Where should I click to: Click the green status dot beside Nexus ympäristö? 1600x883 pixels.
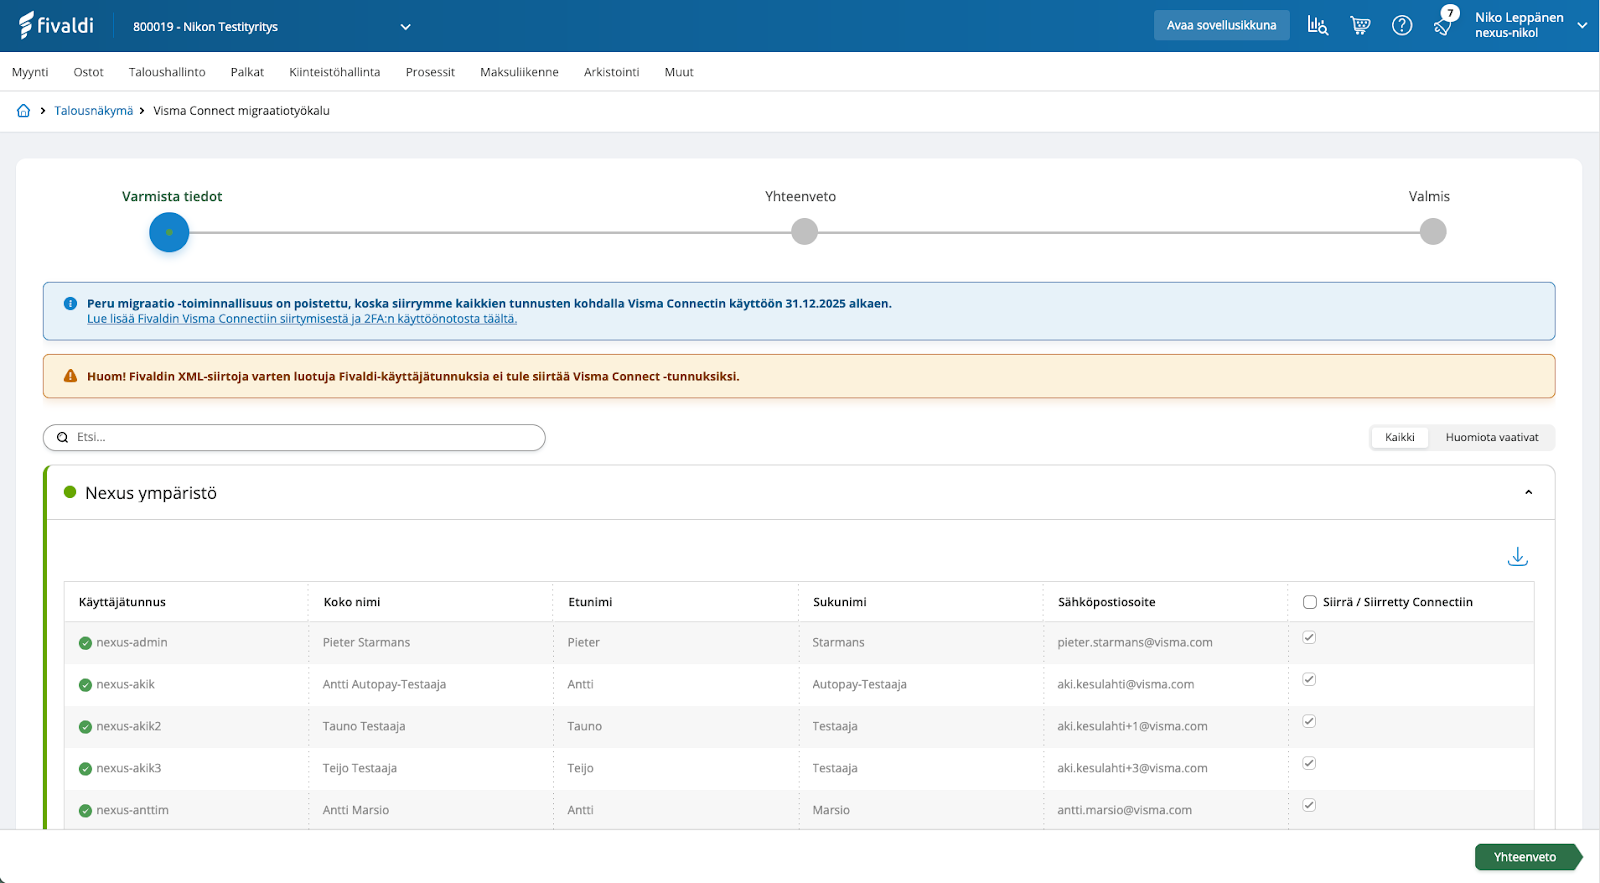coord(70,492)
